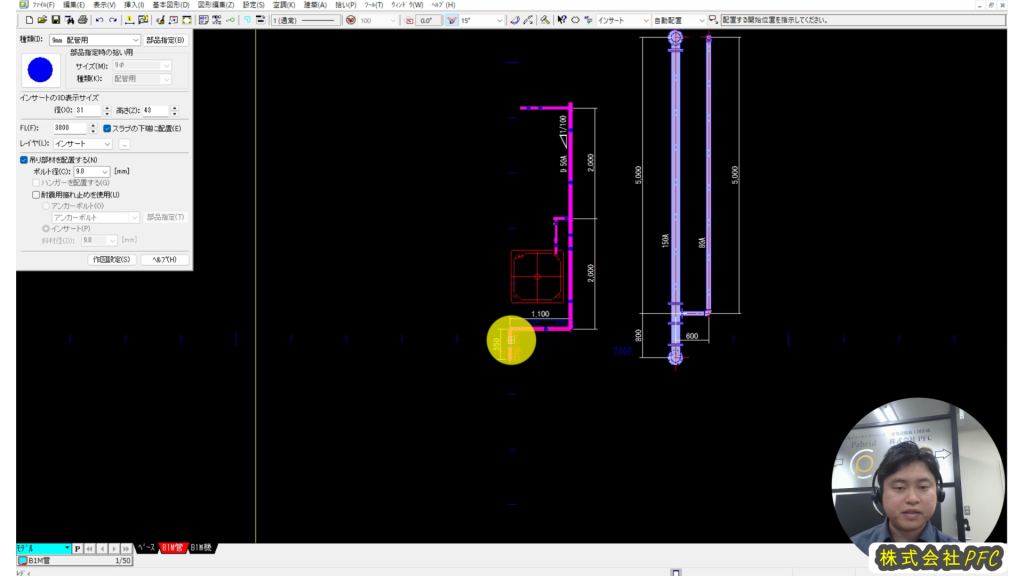This screenshot has height=576, width=1024.
Task: Click the Print icon in toolbar
Action: coord(82,20)
